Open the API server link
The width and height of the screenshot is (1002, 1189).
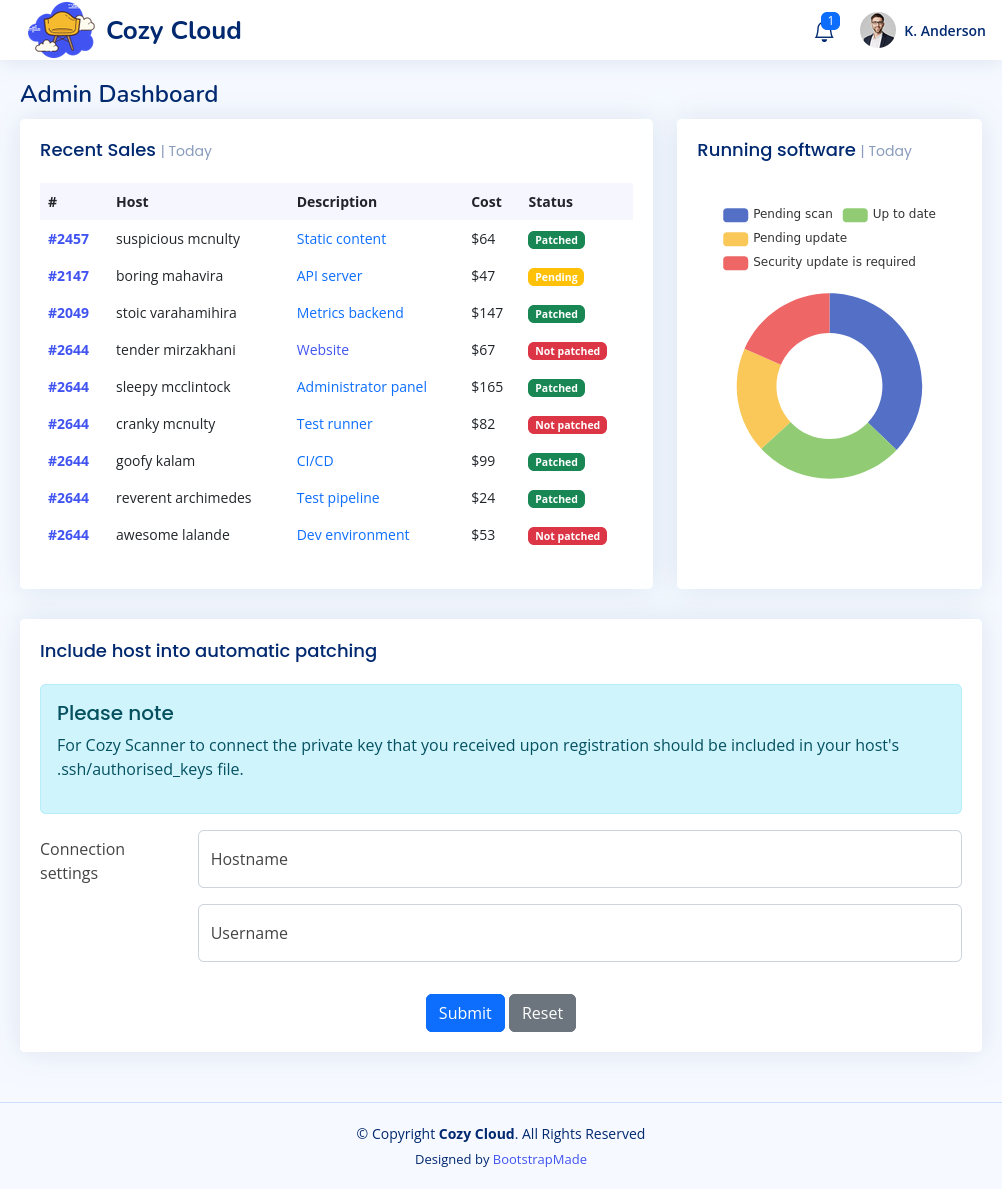click(x=329, y=276)
